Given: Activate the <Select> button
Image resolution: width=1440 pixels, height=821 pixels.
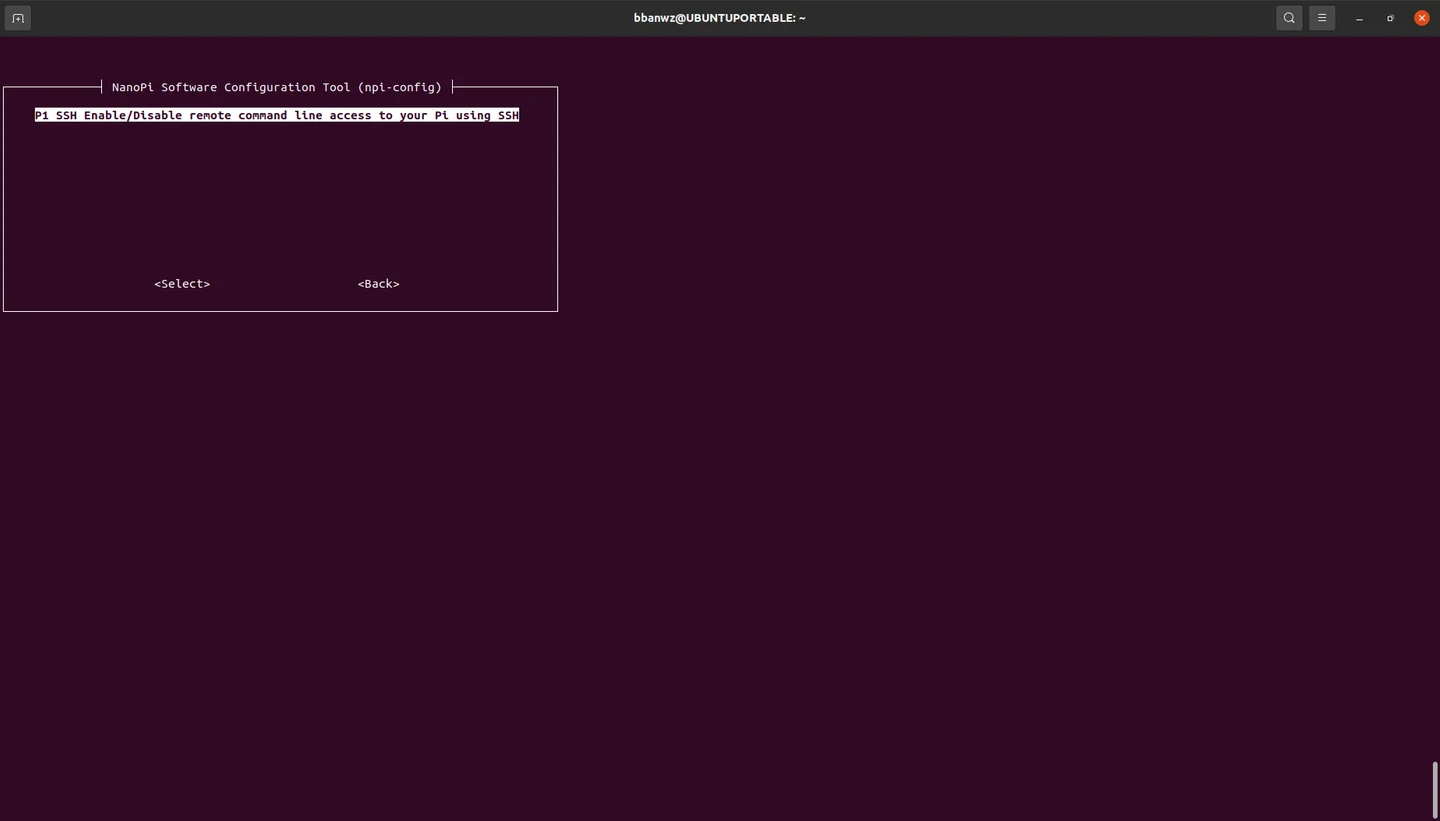Looking at the screenshot, I should click(x=182, y=284).
